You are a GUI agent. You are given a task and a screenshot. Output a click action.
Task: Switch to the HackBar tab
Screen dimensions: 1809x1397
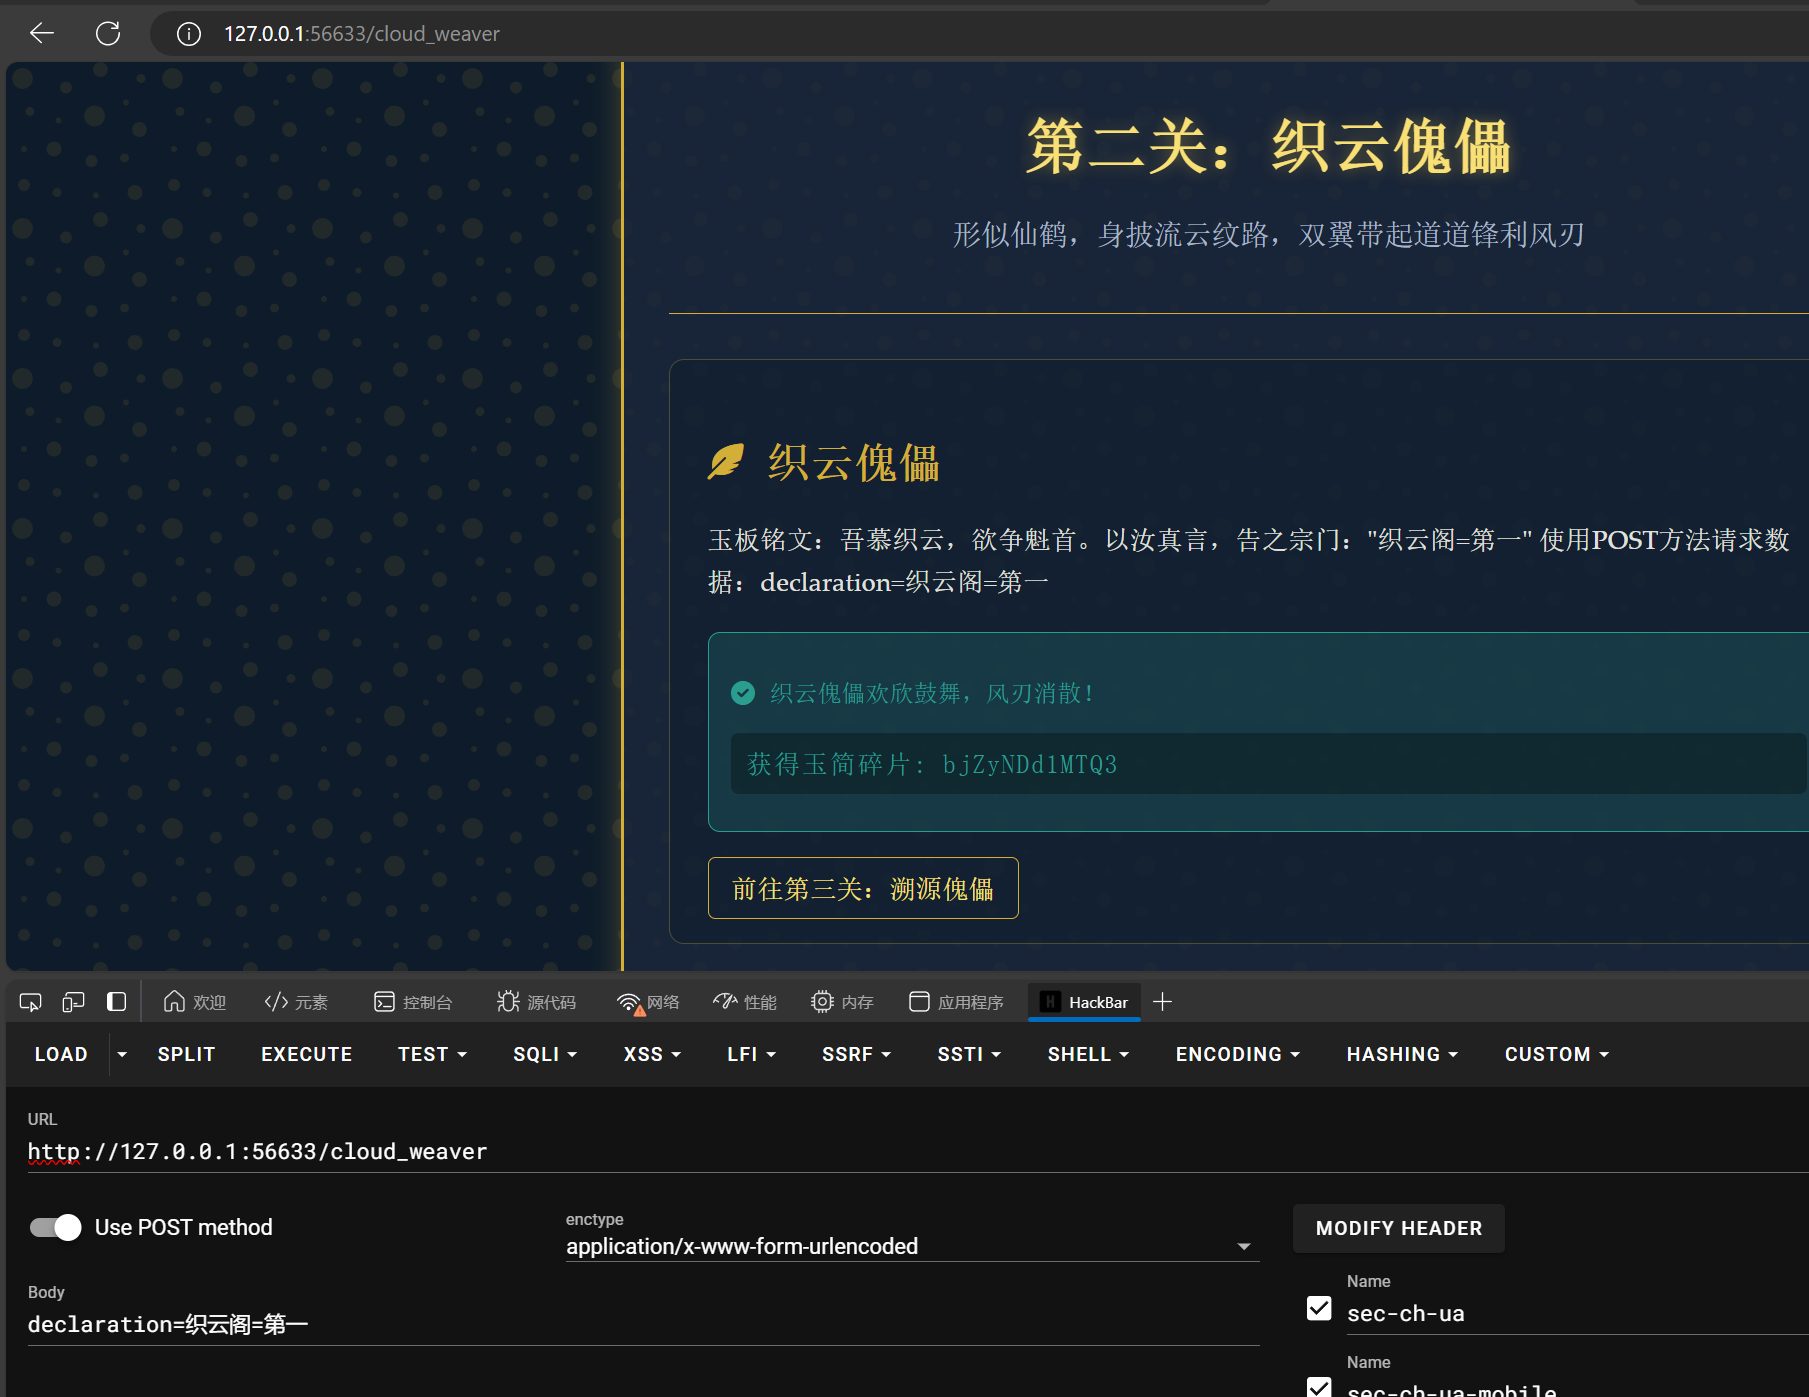[1085, 1002]
